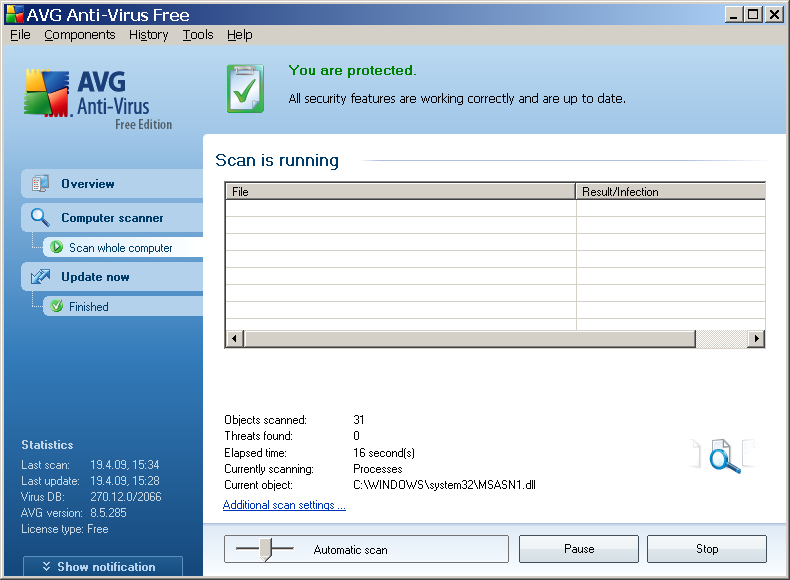Click 'All security features are working correctly' text
Screen dimensions: 790x580
tap(457, 98)
